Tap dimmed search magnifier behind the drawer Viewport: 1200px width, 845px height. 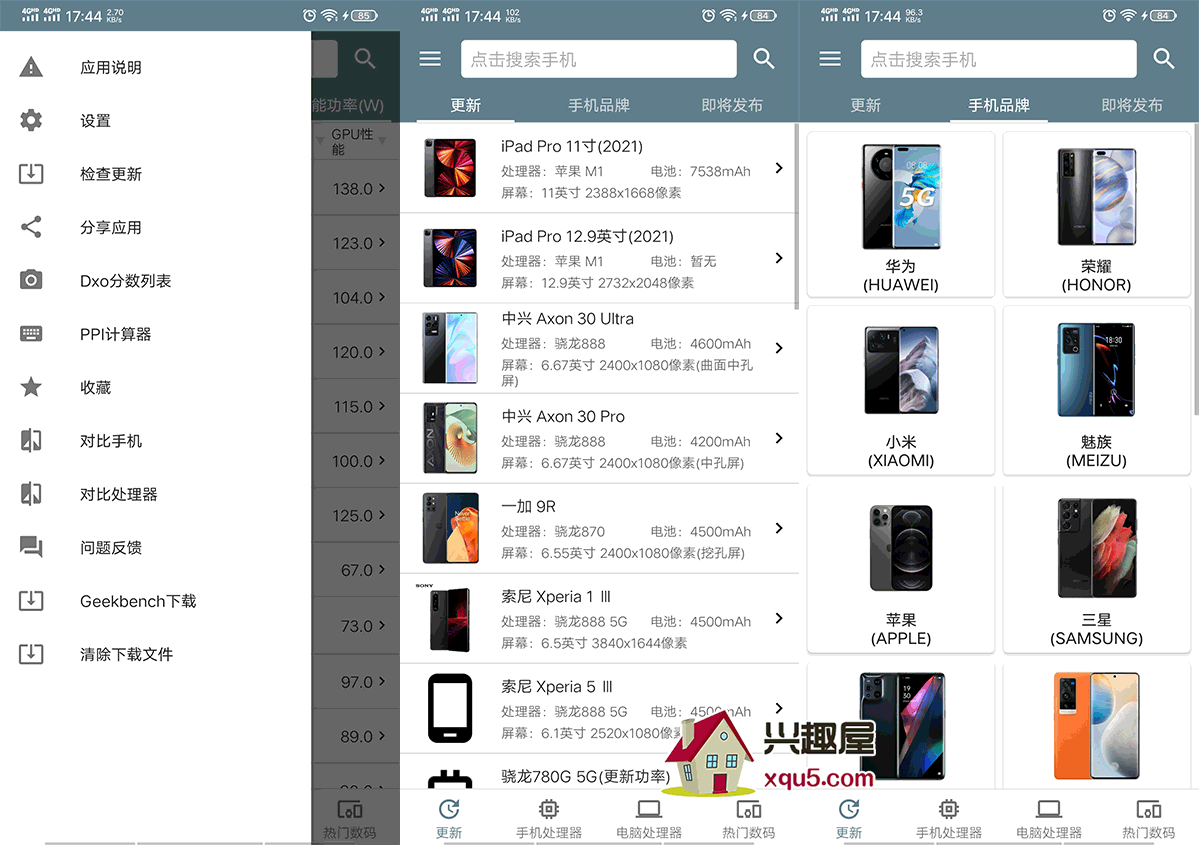365,59
